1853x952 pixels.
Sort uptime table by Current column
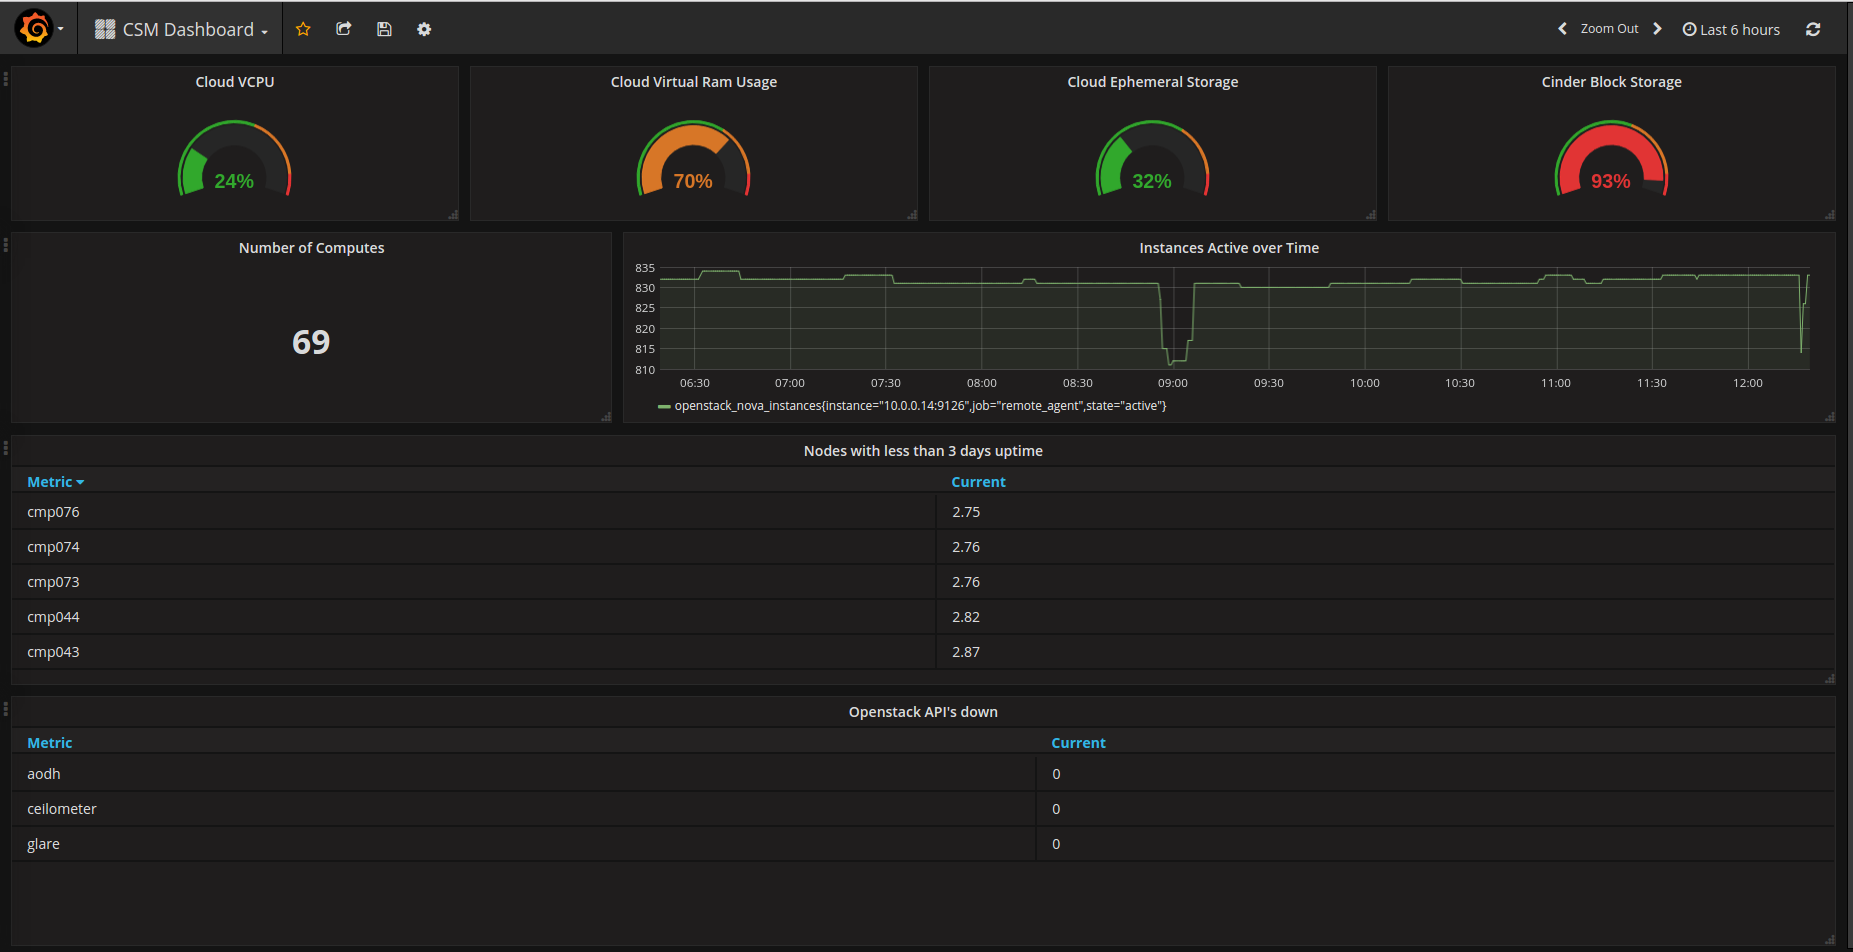click(978, 482)
